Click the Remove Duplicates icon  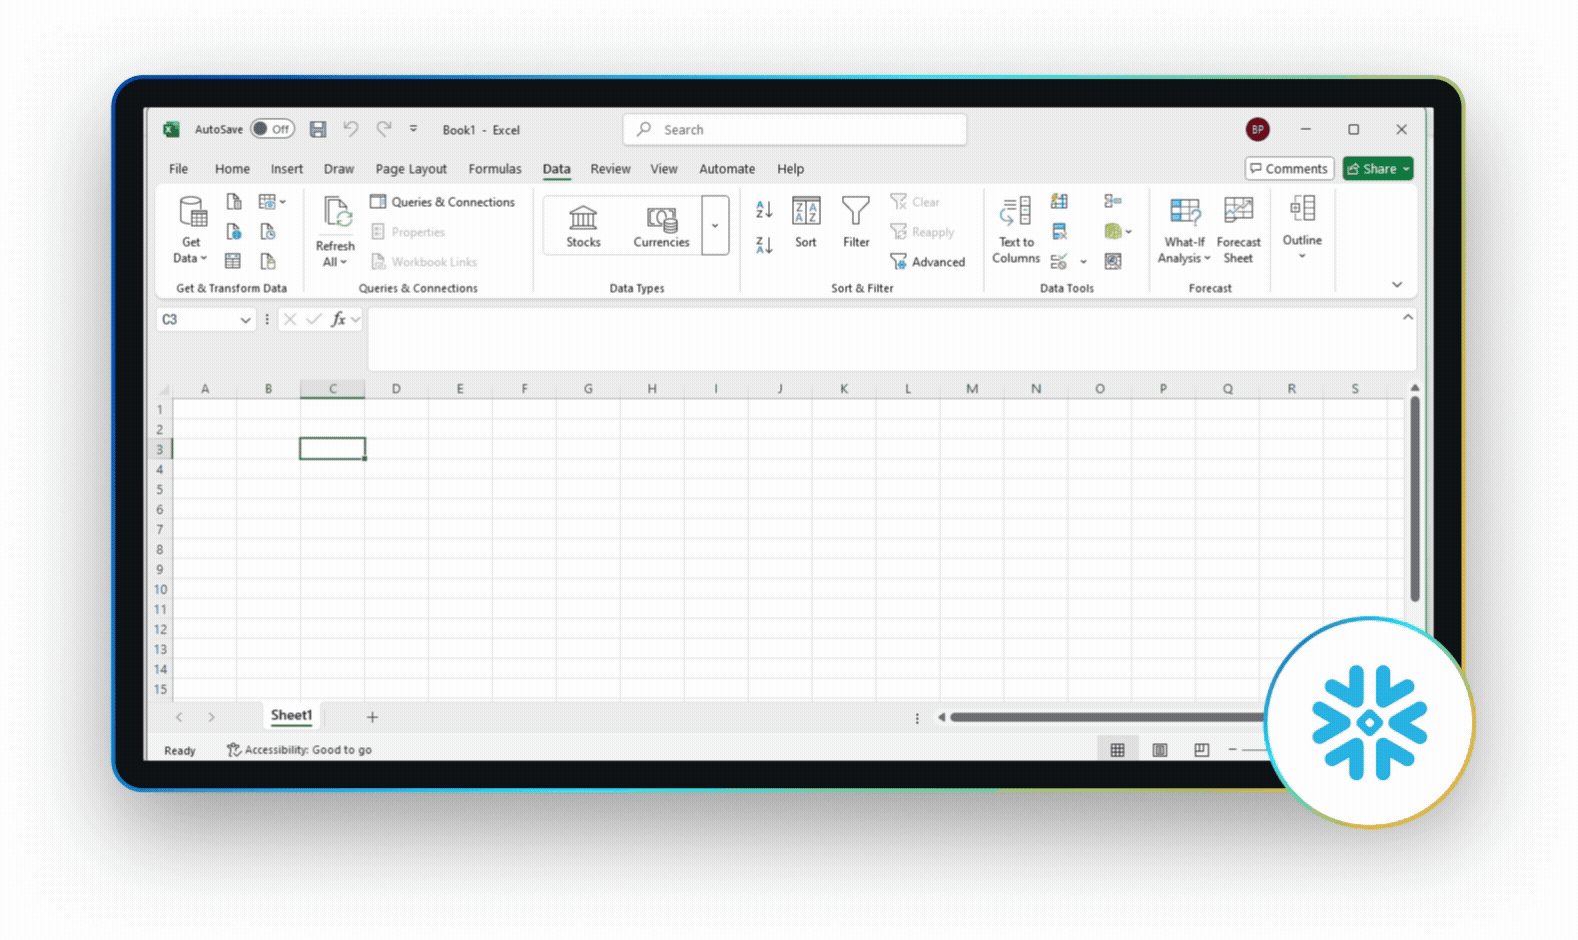(x=1059, y=232)
